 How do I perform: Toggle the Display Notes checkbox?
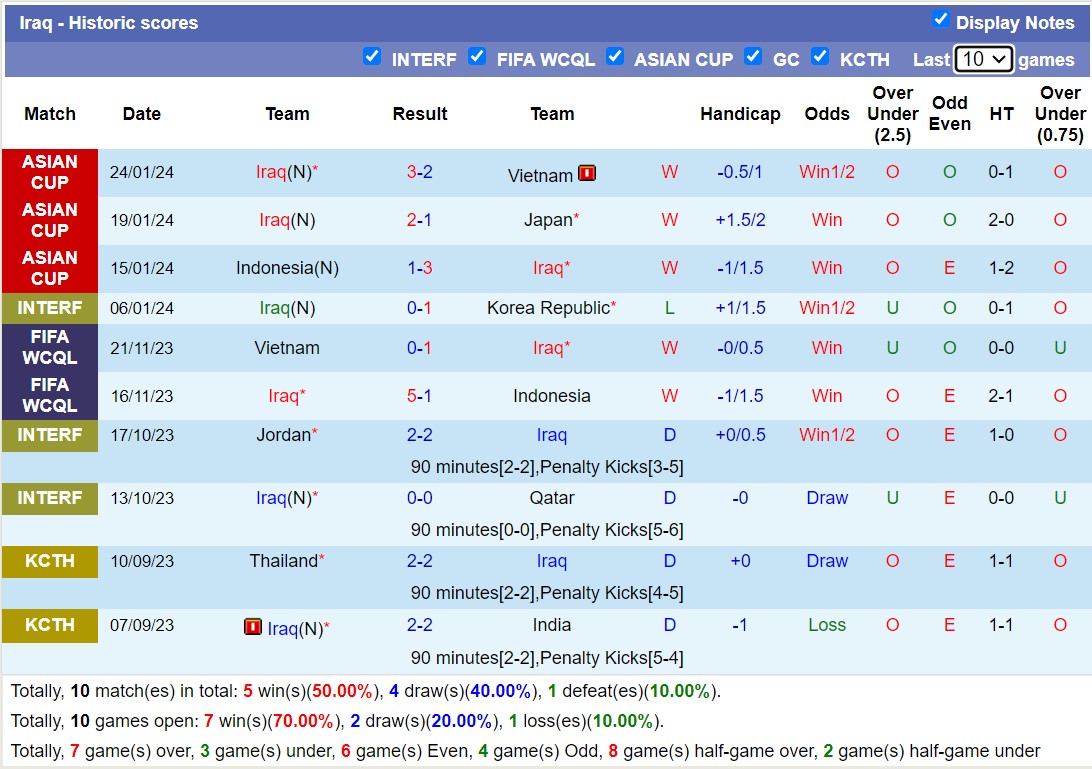pos(940,19)
